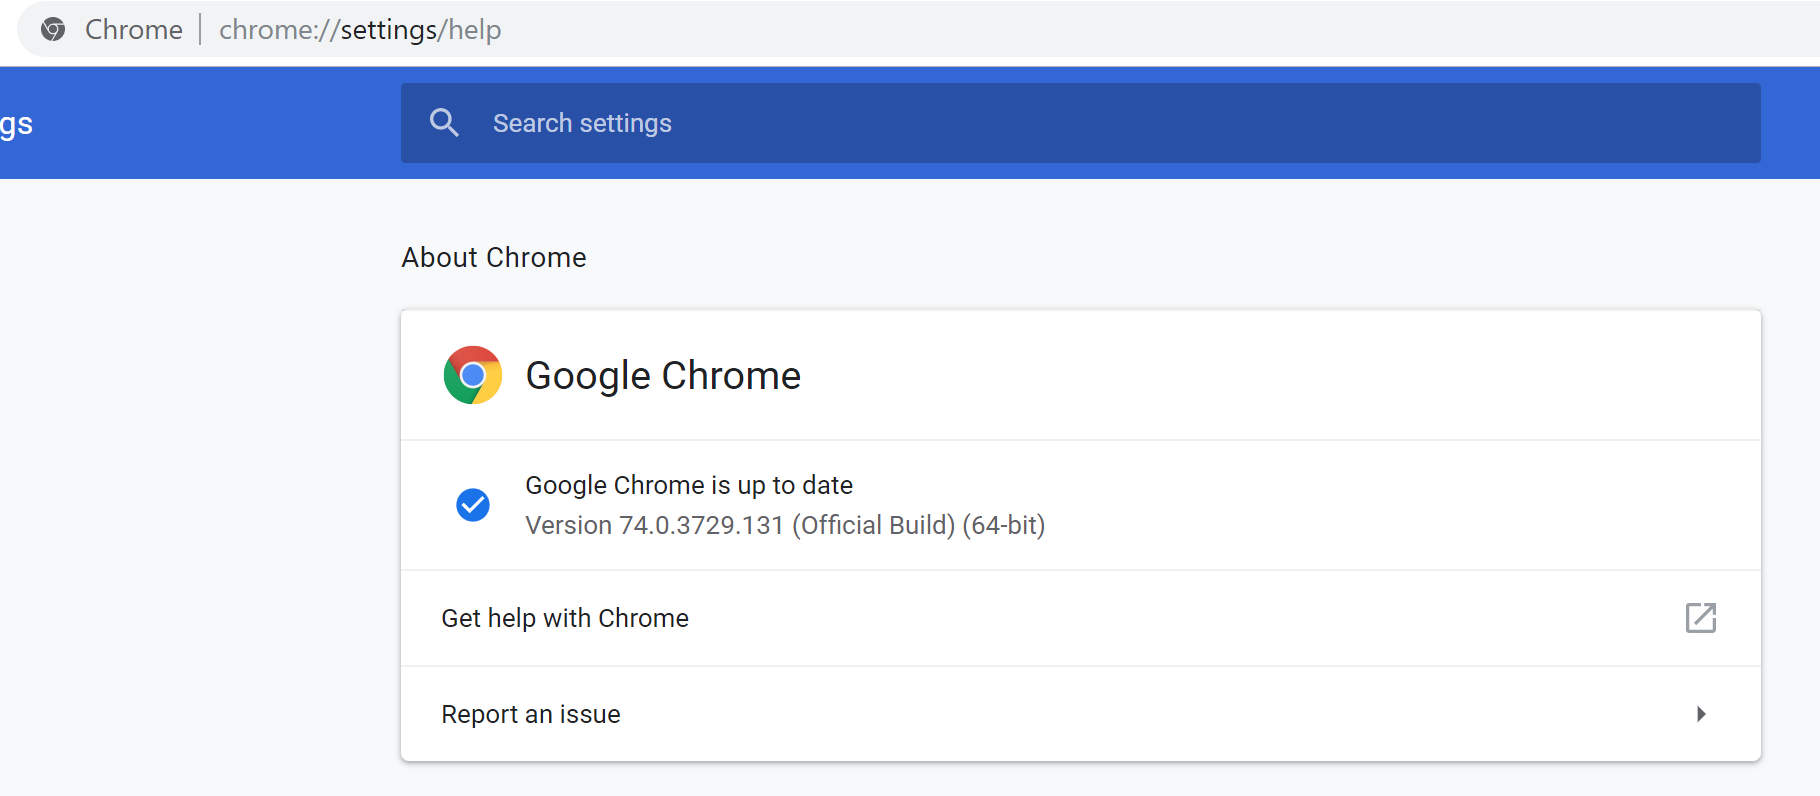
Task: Click the word 'settings' in the URL
Action: pos(389,30)
